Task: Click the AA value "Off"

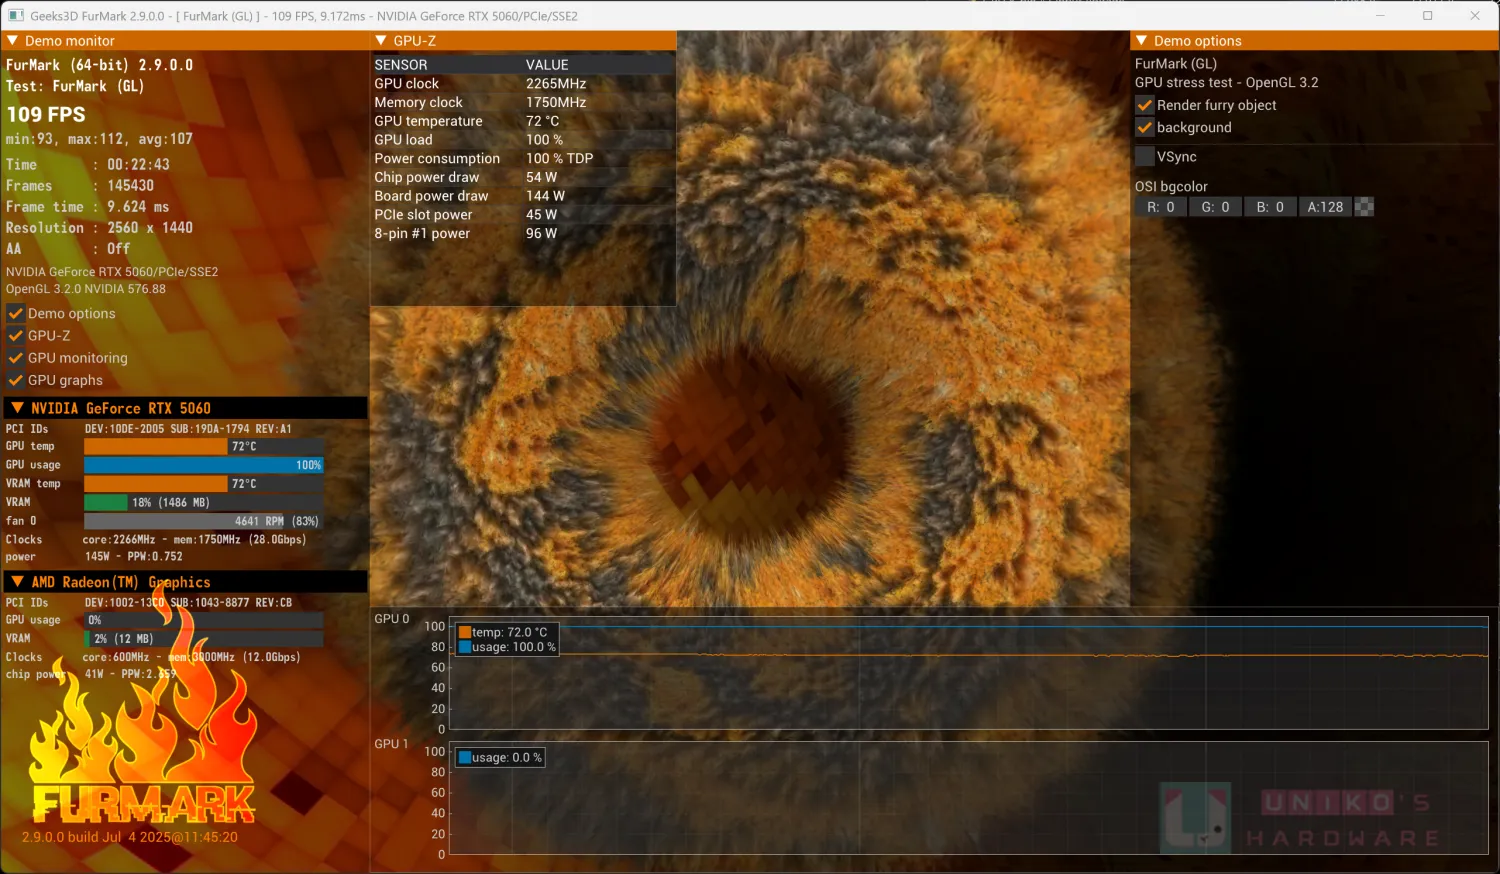Action: (118, 249)
